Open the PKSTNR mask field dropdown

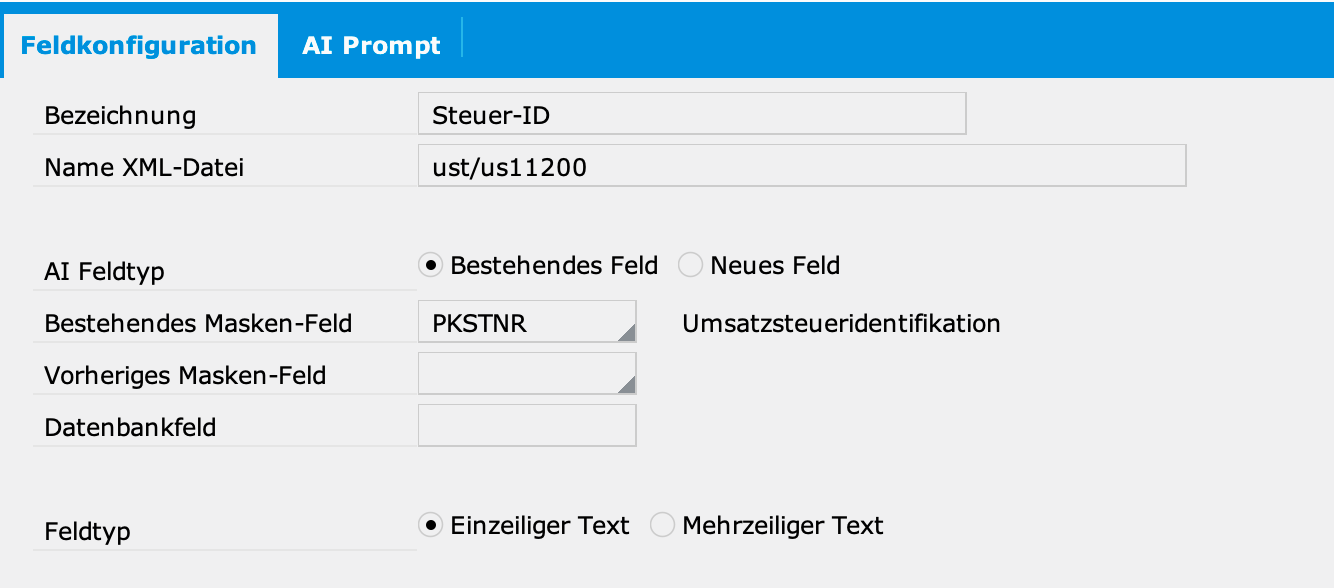526,324
